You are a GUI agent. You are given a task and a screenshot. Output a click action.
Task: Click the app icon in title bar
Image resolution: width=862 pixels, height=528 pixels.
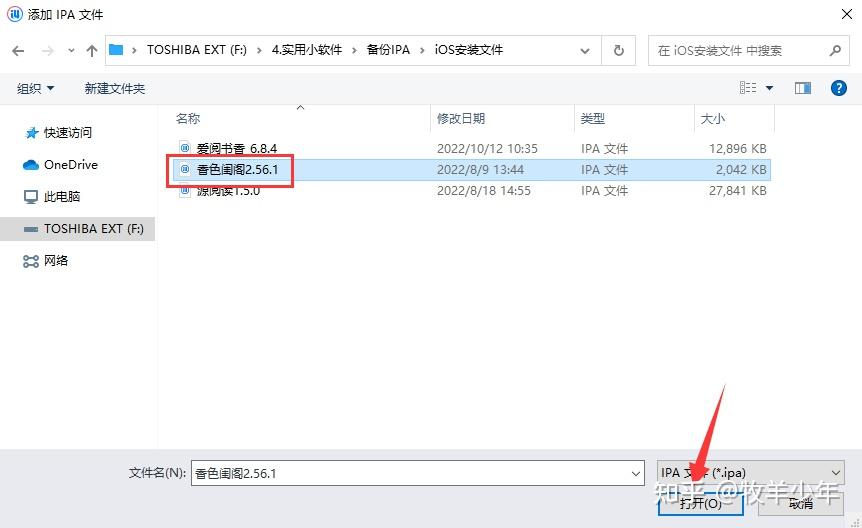(x=15, y=14)
